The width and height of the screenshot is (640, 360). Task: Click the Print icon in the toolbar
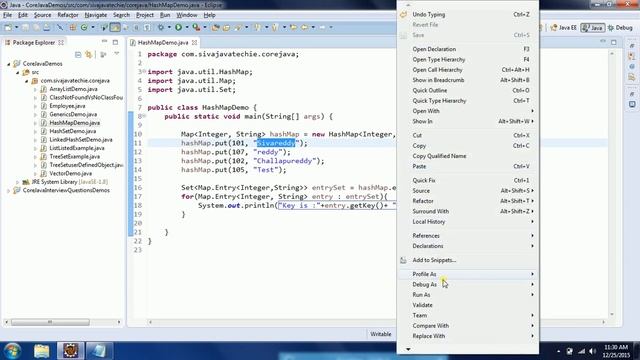click(47, 27)
